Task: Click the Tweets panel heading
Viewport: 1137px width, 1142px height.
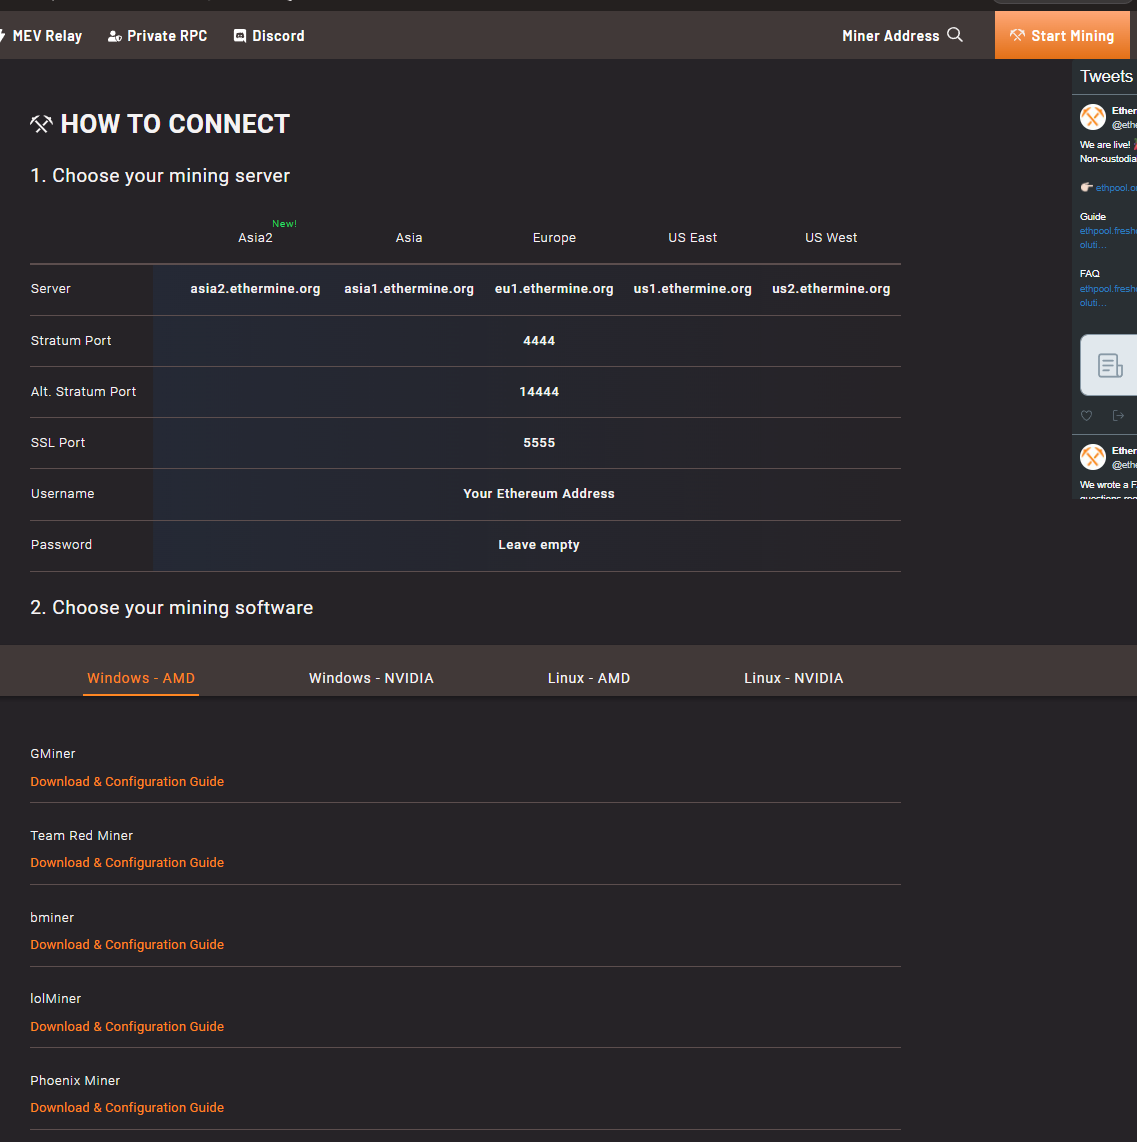Action: pos(1106,76)
